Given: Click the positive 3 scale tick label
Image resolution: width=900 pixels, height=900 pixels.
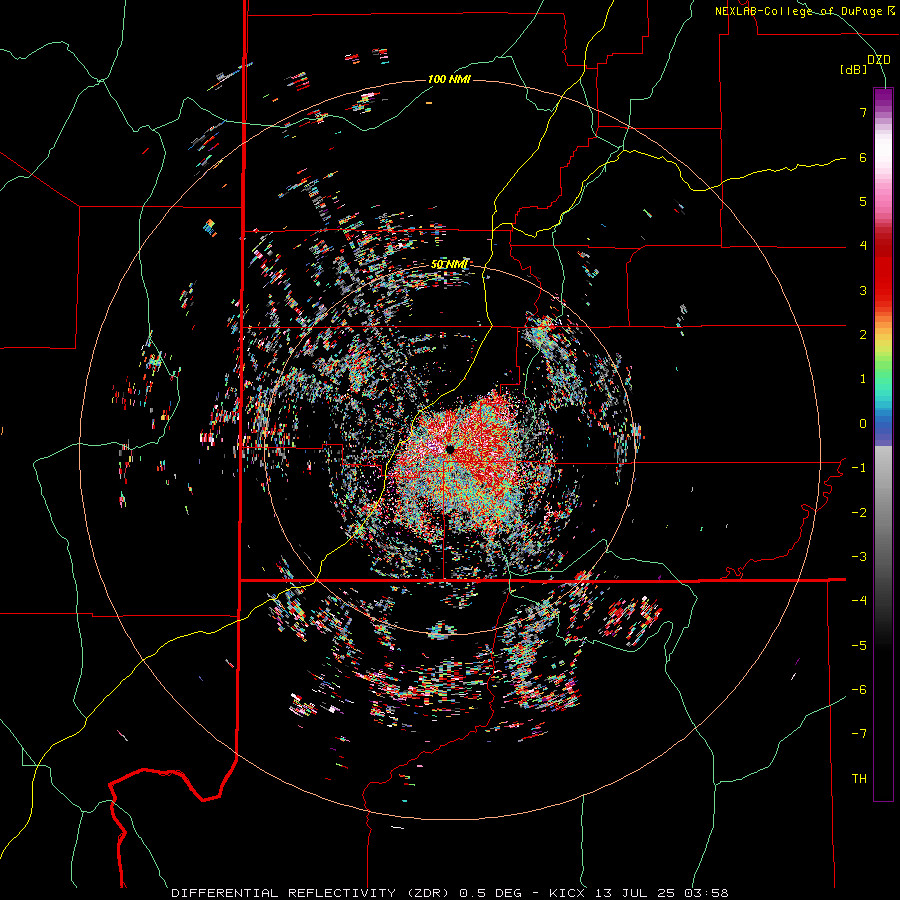Looking at the screenshot, I should (863, 290).
